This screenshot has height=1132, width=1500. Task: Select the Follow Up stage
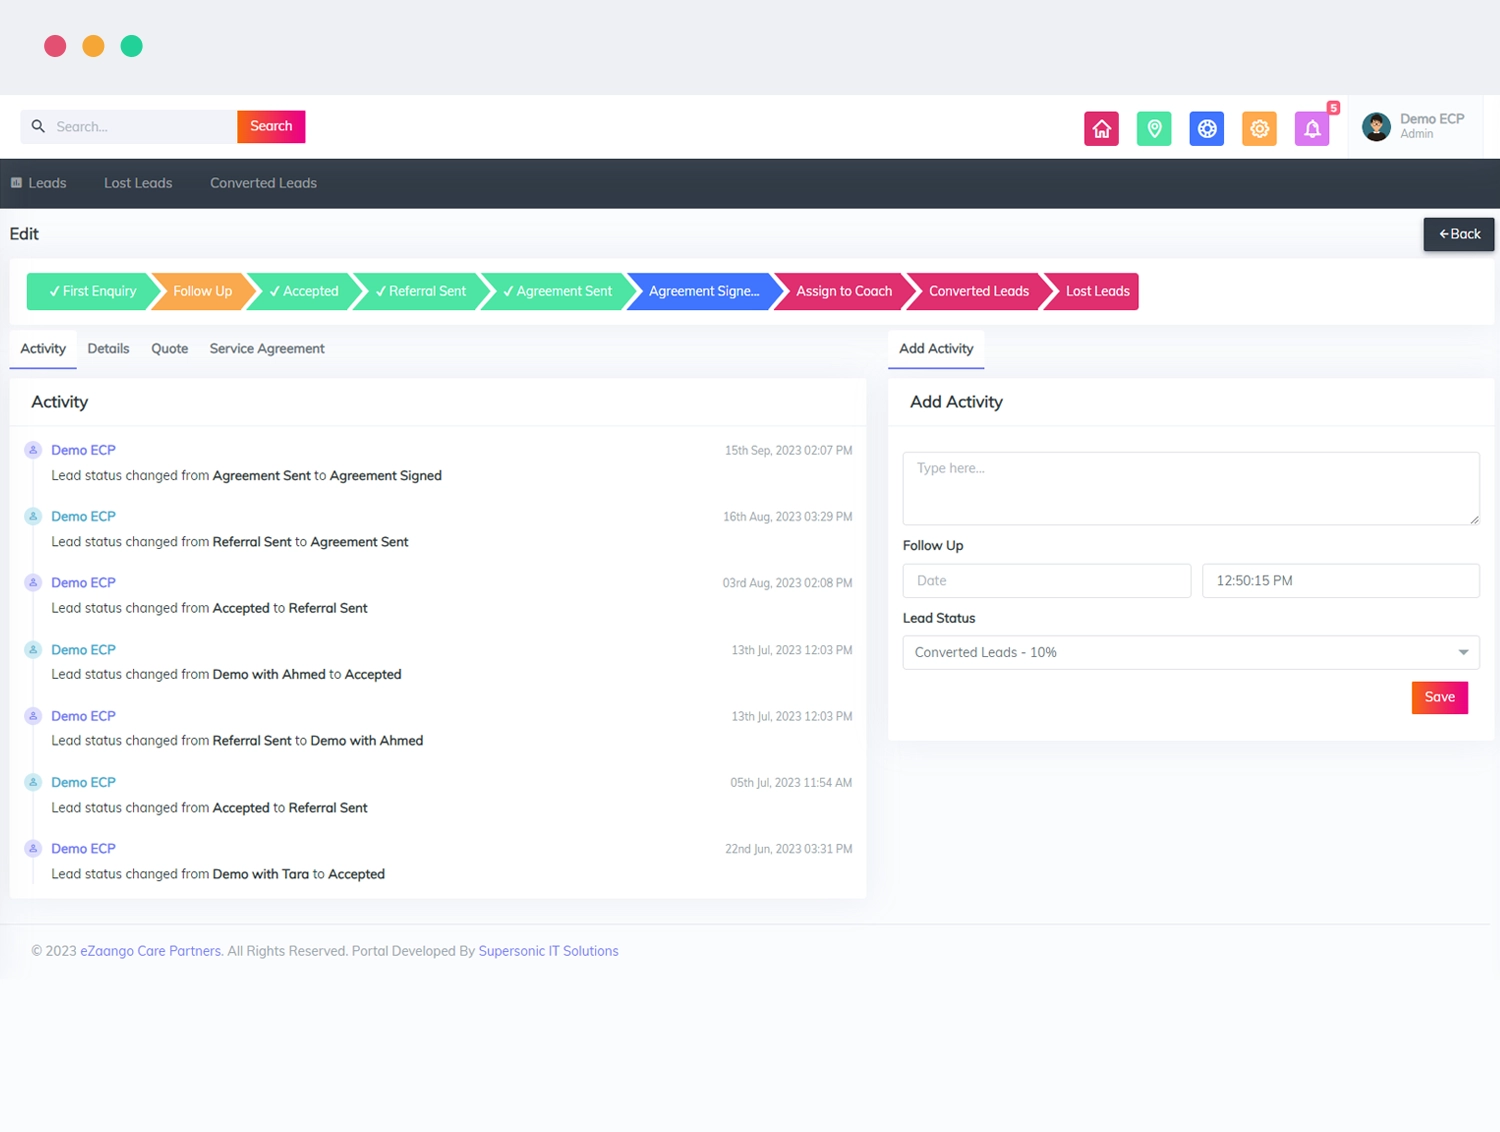pos(202,291)
